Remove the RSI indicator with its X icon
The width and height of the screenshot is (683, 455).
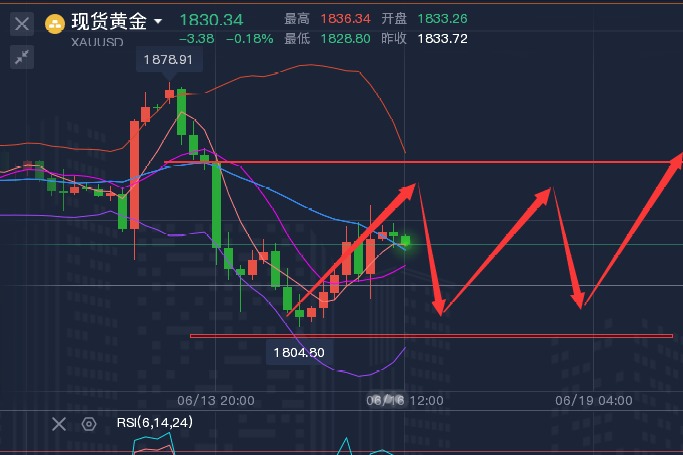tap(59, 423)
